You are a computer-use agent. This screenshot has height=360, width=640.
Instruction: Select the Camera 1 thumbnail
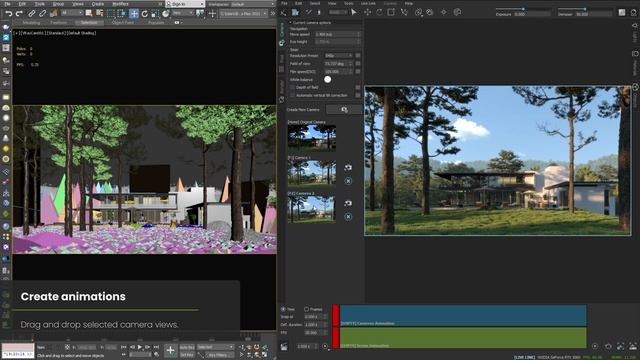pos(312,173)
